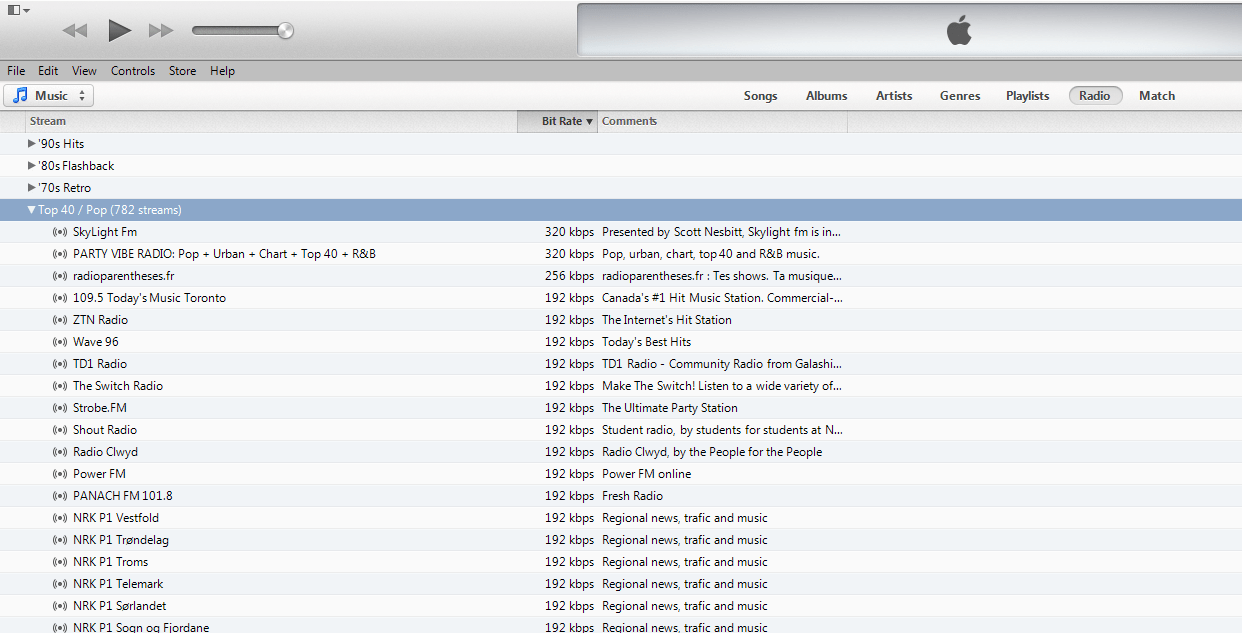Open the Help menu
The image size is (1242, 633).
tap(222, 71)
